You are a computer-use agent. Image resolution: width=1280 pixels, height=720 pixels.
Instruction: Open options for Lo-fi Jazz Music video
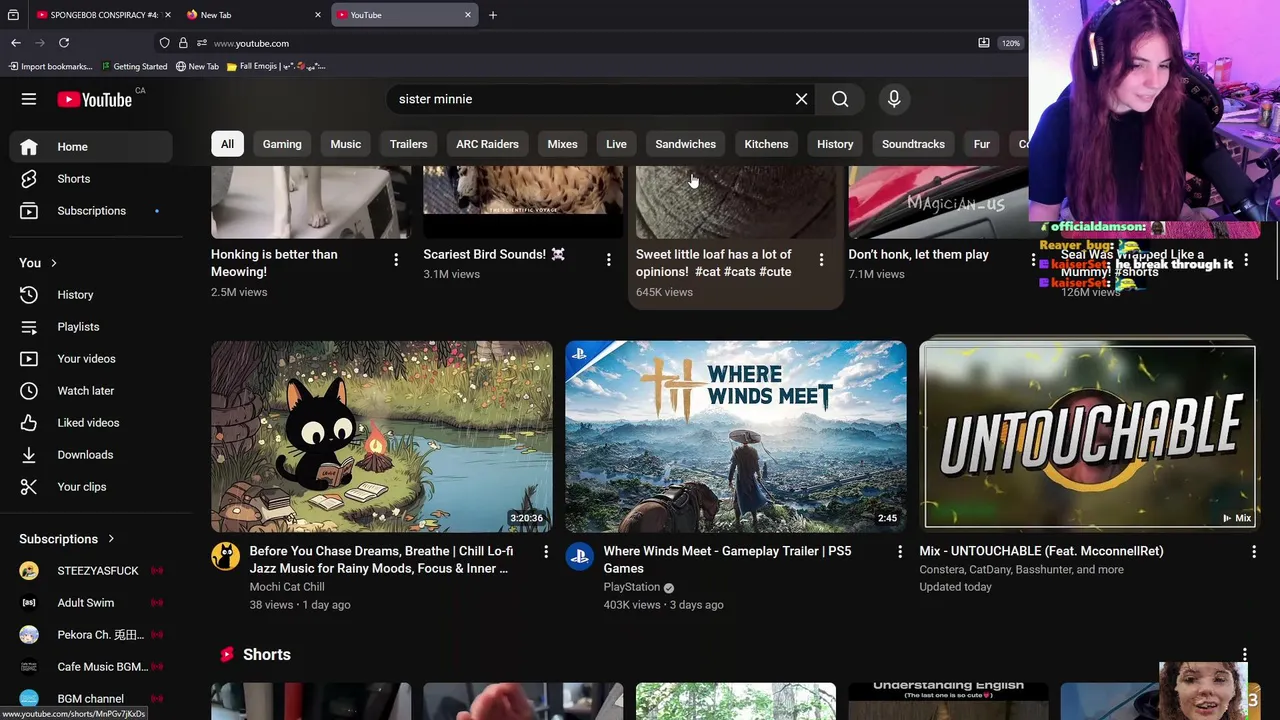(x=545, y=552)
